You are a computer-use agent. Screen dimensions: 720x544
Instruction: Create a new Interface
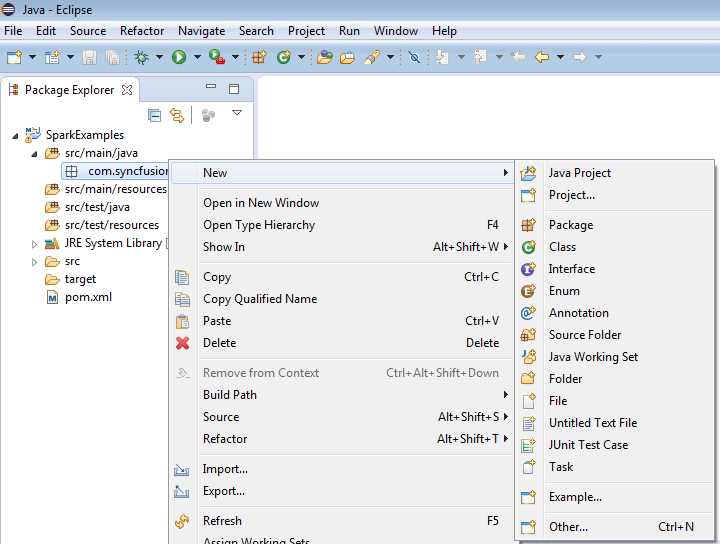click(x=615, y=269)
